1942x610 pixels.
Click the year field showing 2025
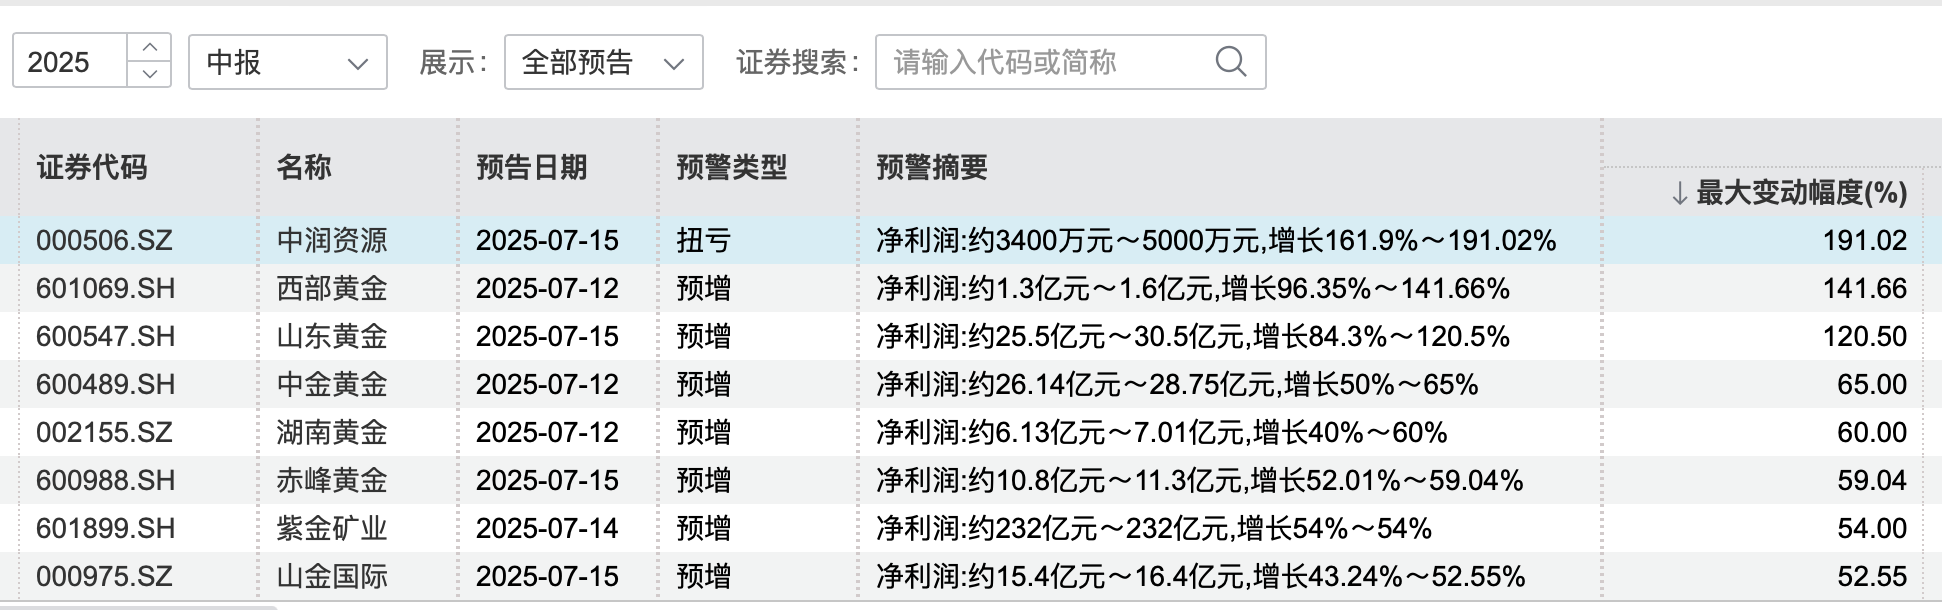point(68,62)
